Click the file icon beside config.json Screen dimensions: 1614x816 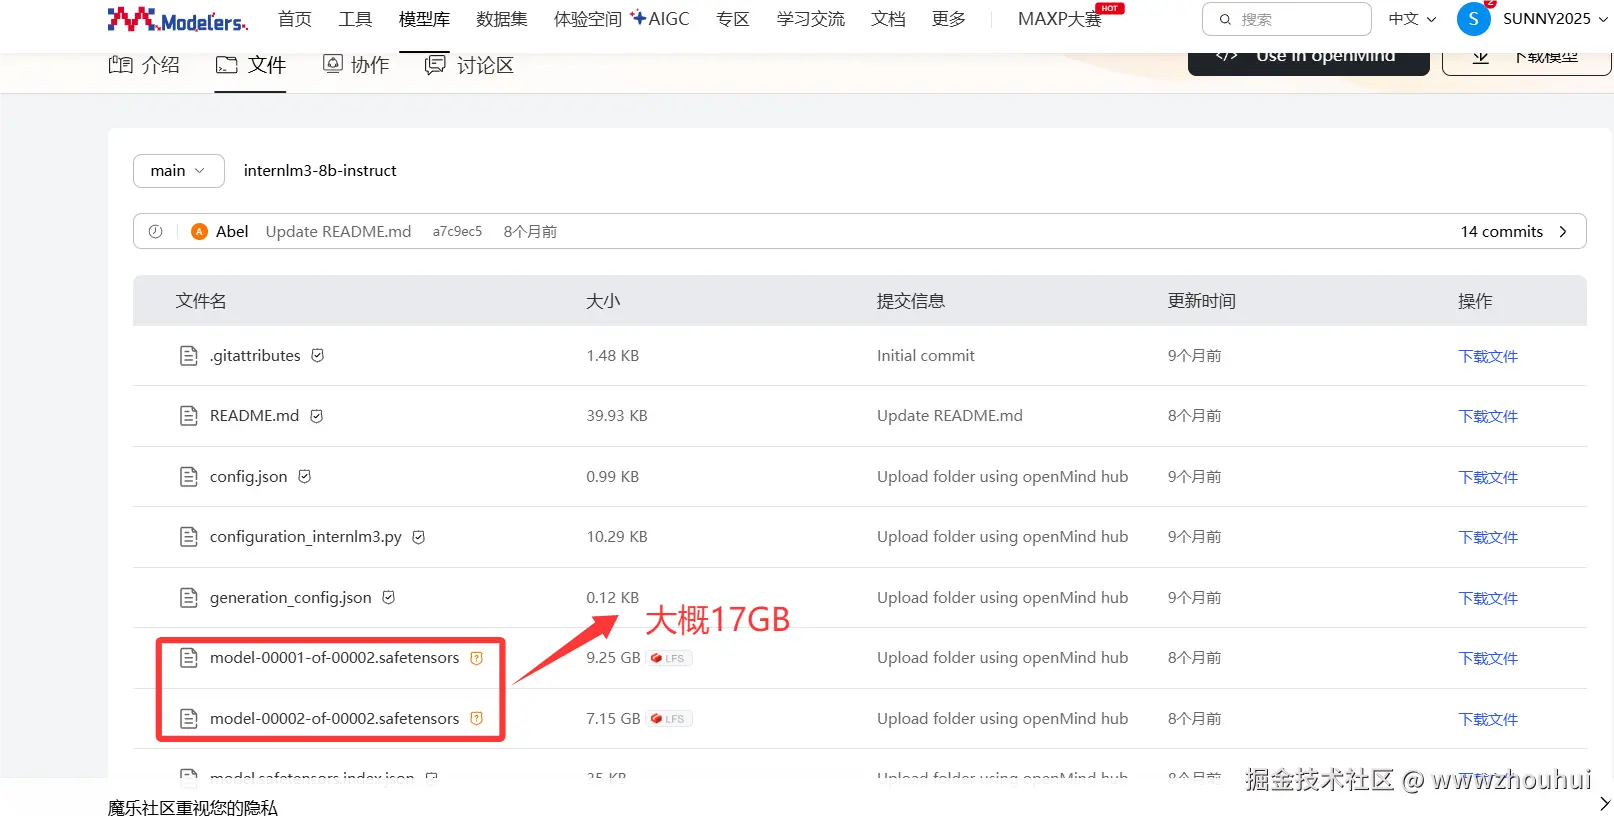point(188,476)
